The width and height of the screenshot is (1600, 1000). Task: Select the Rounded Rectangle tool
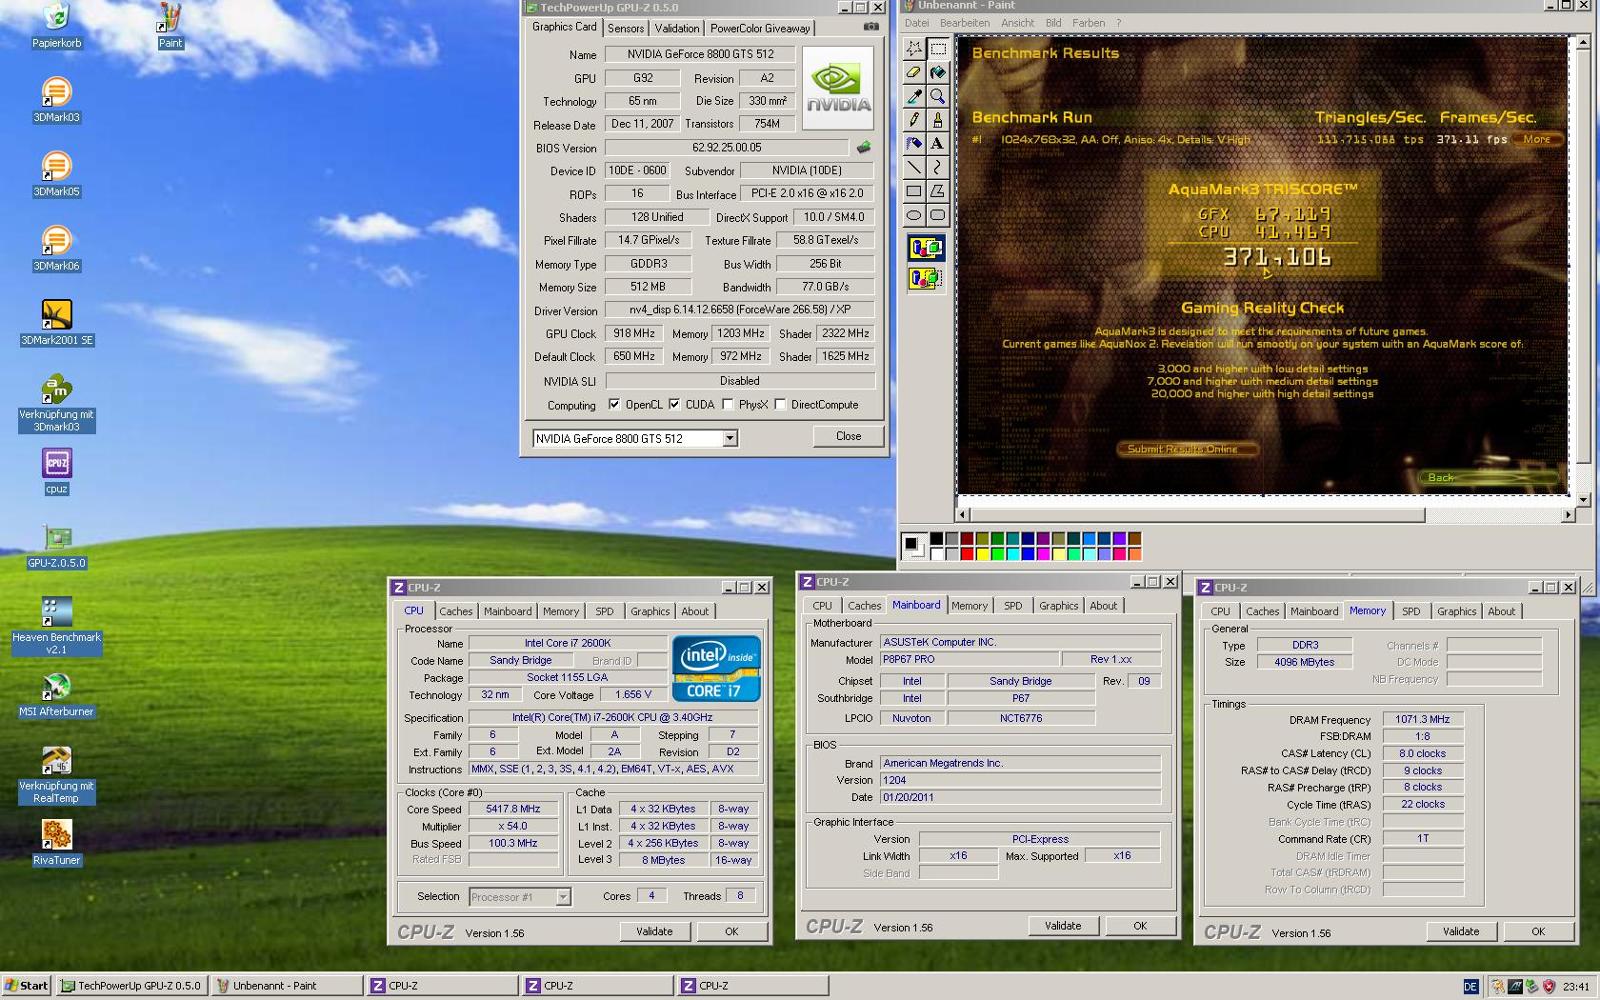(938, 216)
